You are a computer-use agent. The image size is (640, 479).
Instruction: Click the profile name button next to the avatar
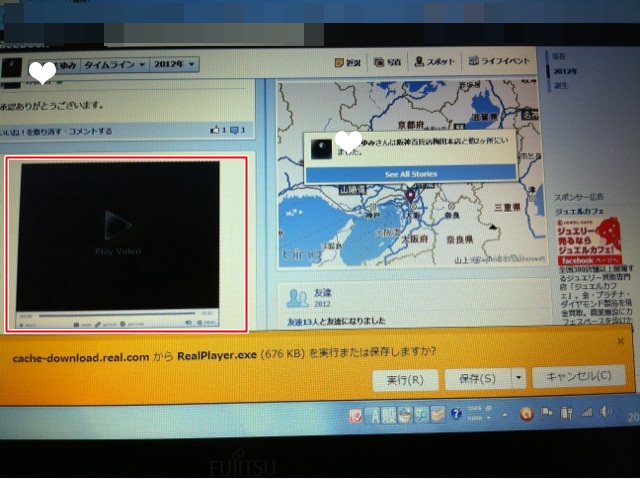coord(53,65)
